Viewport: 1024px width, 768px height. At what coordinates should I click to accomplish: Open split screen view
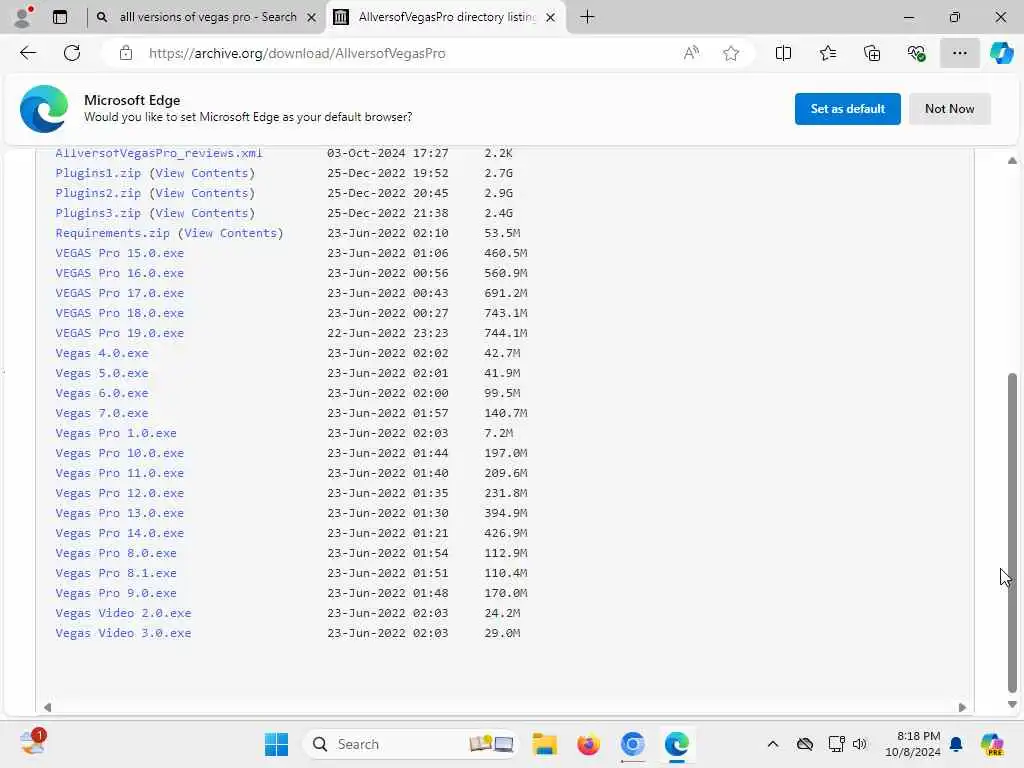[x=783, y=53]
